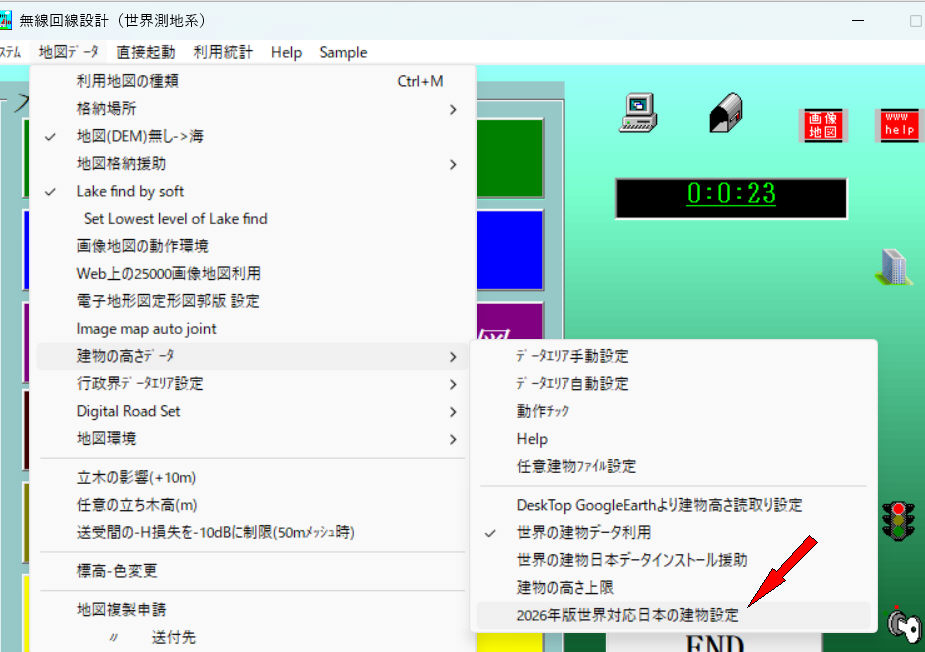This screenshot has width=925, height=652.
Task: Uncheck Lake find by soft
Action: pyautogui.click(x=130, y=191)
